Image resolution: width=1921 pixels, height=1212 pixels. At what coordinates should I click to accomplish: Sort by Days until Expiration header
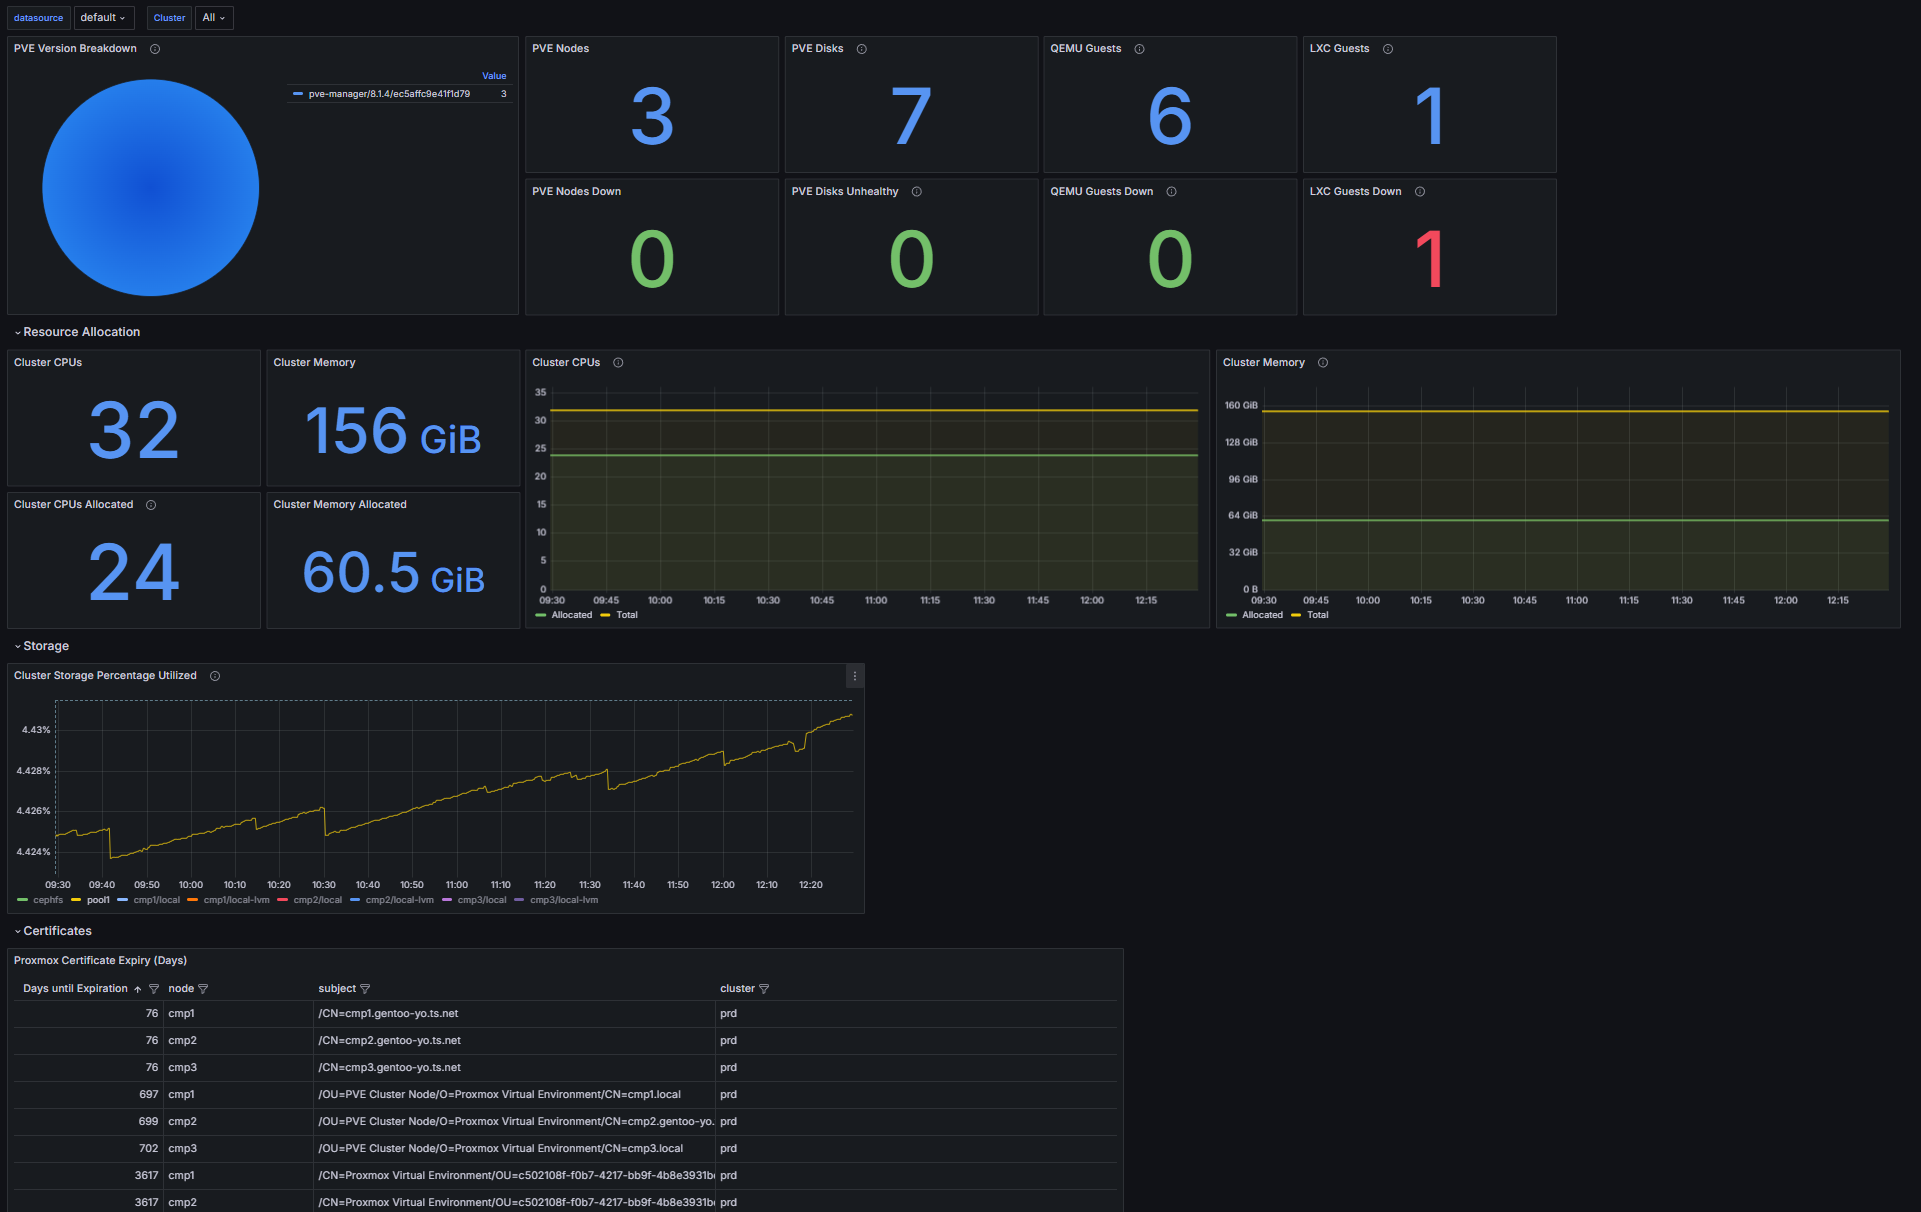coord(76,989)
